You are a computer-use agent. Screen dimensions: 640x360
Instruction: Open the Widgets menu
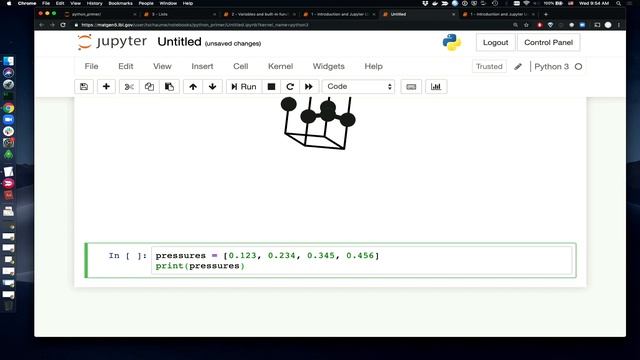tap(329, 66)
